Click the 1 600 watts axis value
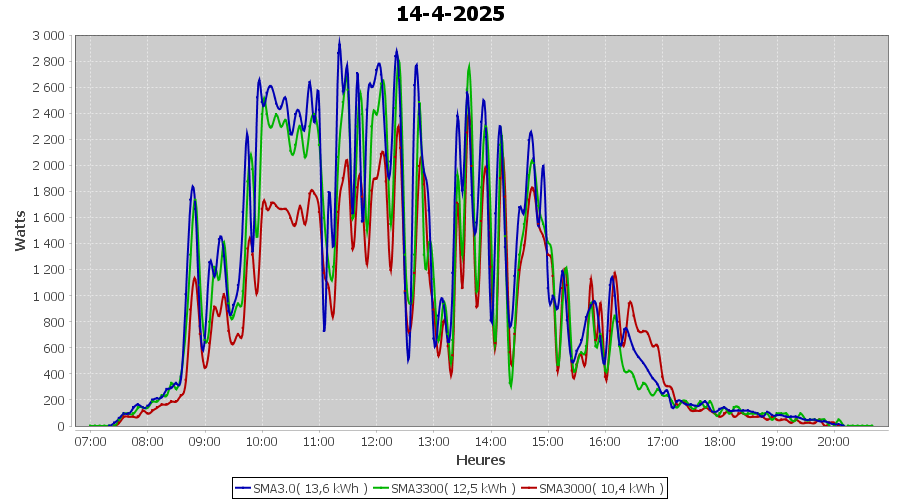The image size is (900, 500). (49, 218)
